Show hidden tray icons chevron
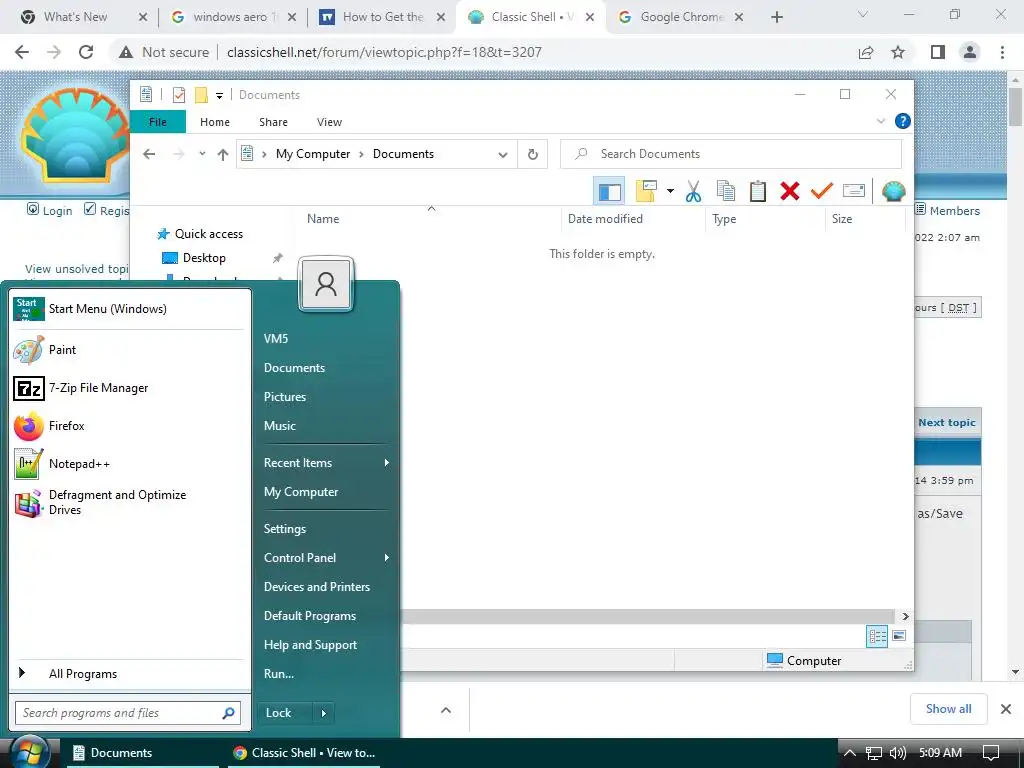The image size is (1024, 768). pyautogui.click(x=850, y=753)
